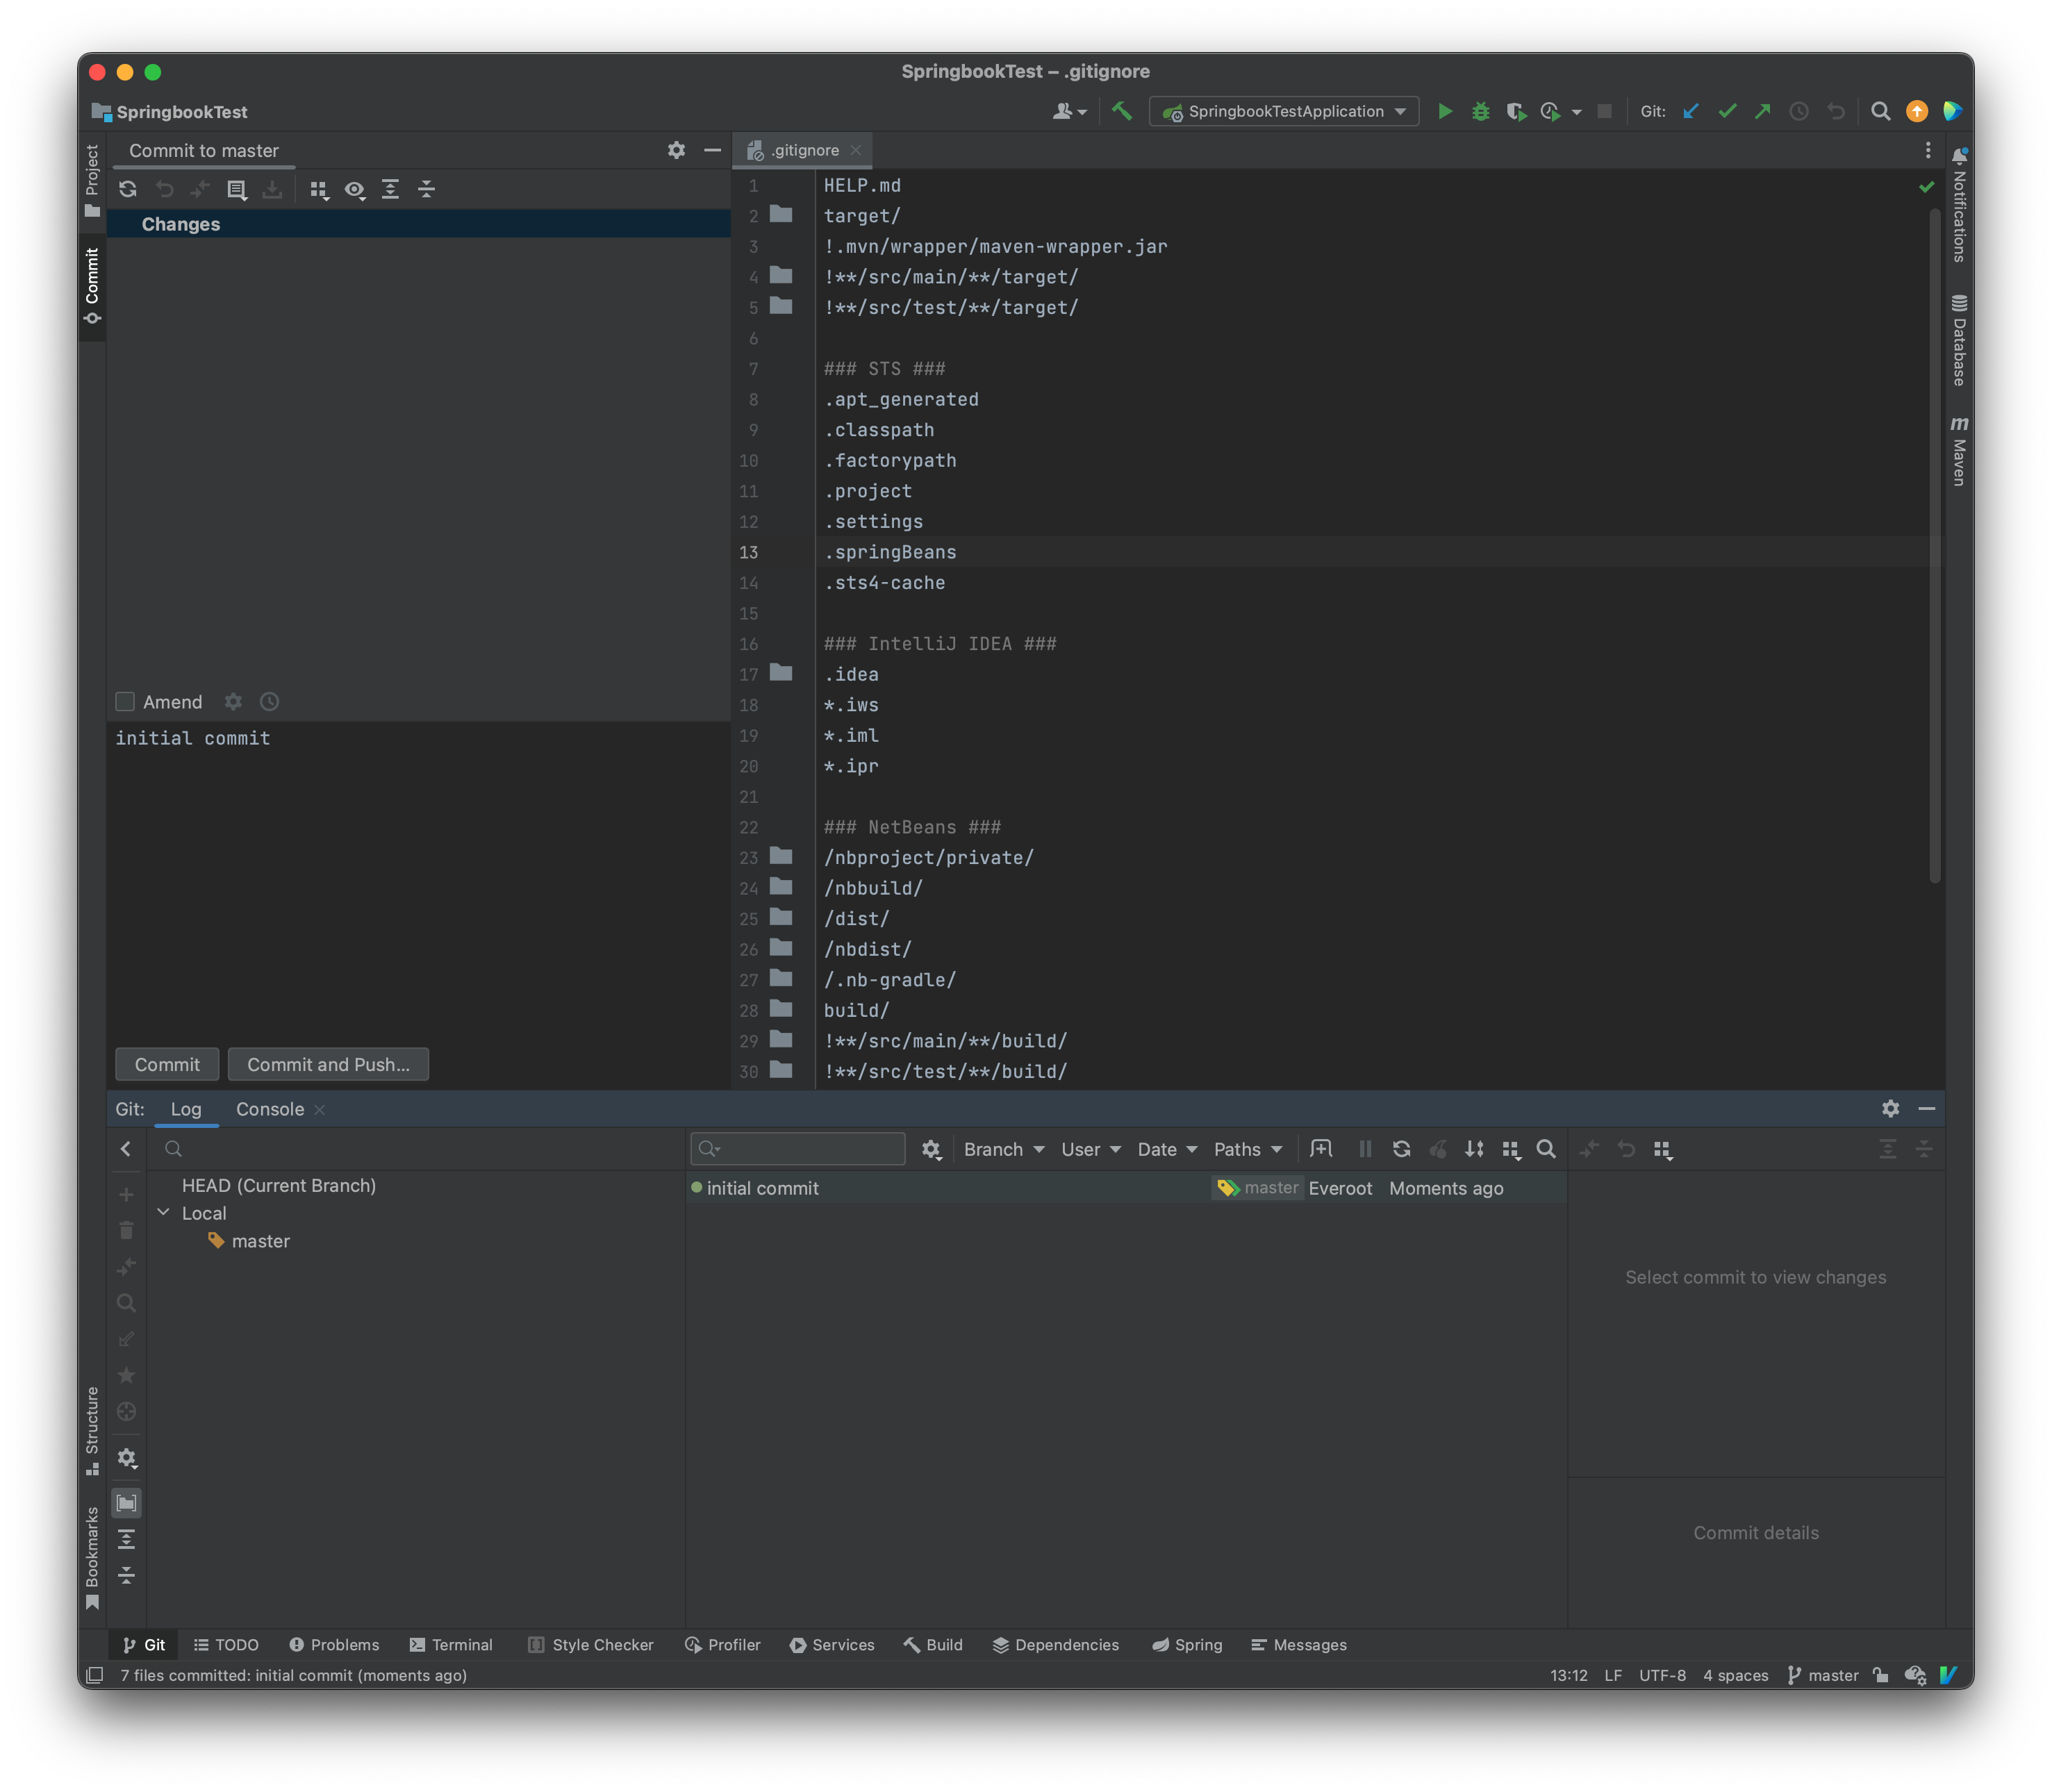Open the Paths filter dropdown
This screenshot has width=2052, height=1792.
1248,1149
